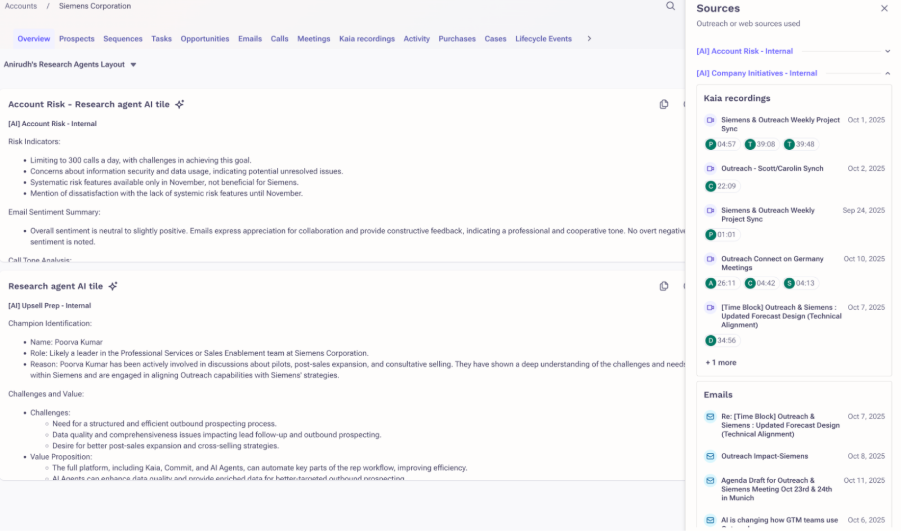This screenshot has height=531, width=901.
Task: Jump to 04:13 timestamp in Germany Meetings
Action: [x=800, y=283]
